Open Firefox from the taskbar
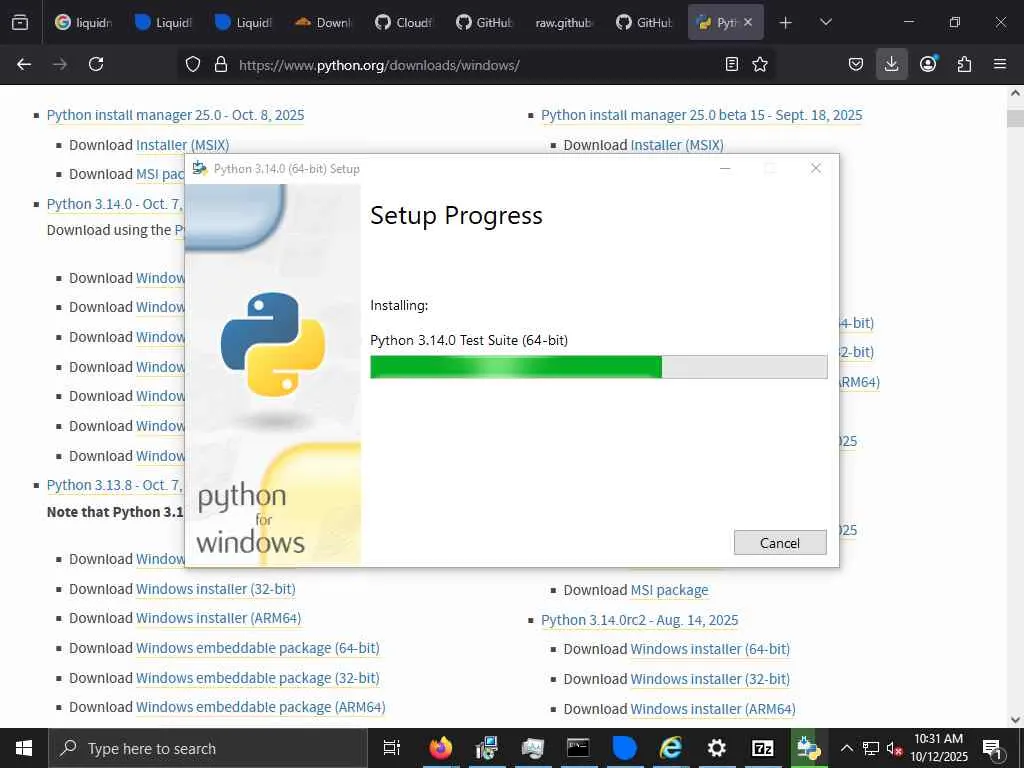This screenshot has width=1024, height=768. (x=440, y=748)
